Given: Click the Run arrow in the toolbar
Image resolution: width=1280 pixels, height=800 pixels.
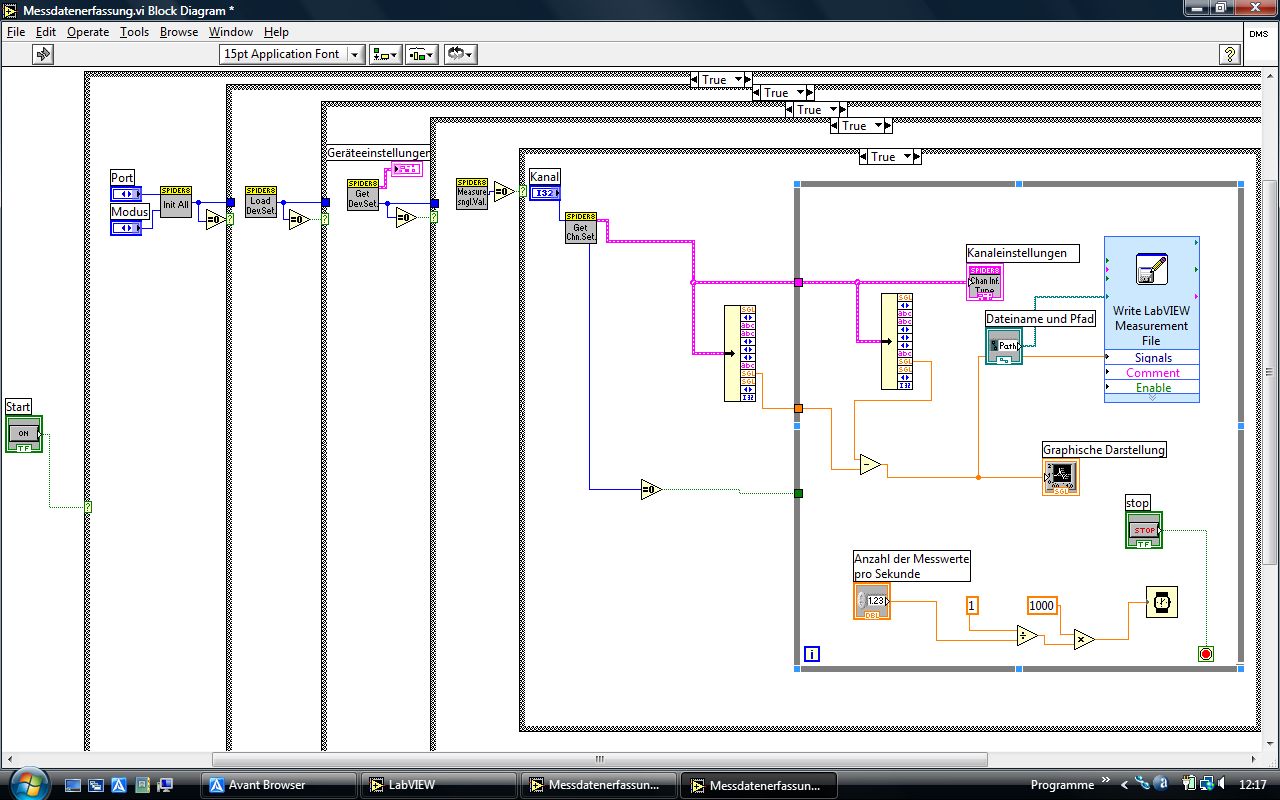Looking at the screenshot, I should [43, 55].
